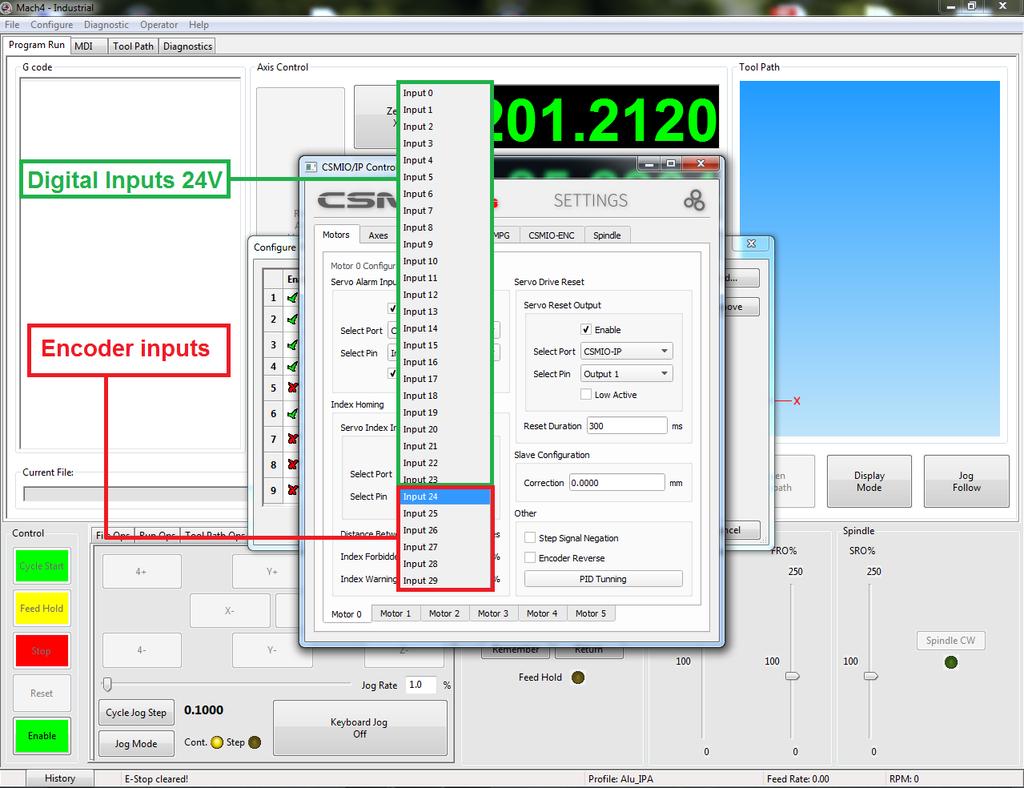Image resolution: width=1024 pixels, height=788 pixels.
Task: Select Input 7 from the pin list
Action: pos(445,211)
